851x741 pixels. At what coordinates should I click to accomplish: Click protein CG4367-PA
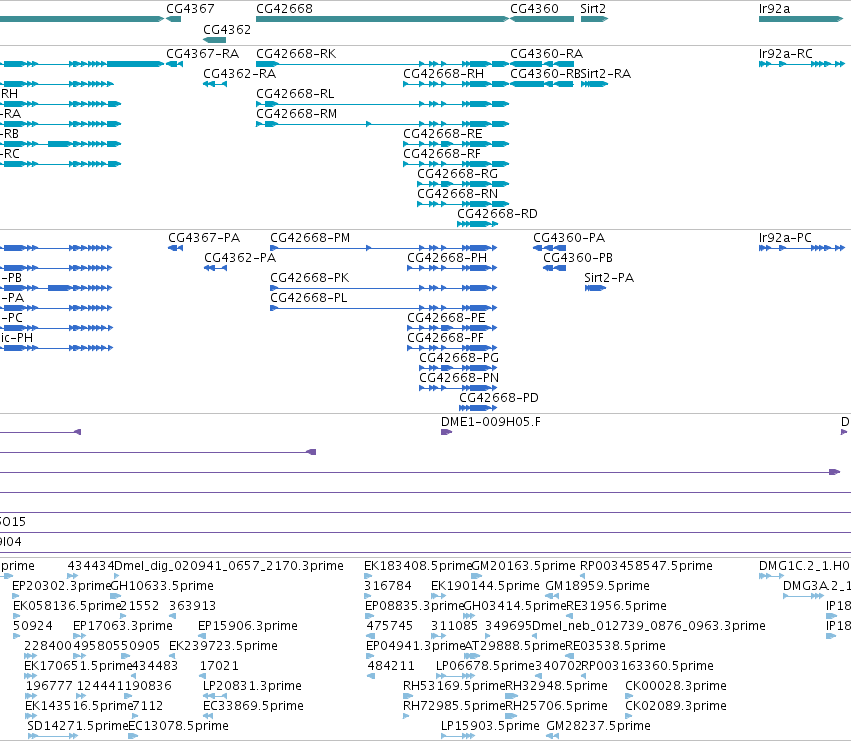click(175, 248)
